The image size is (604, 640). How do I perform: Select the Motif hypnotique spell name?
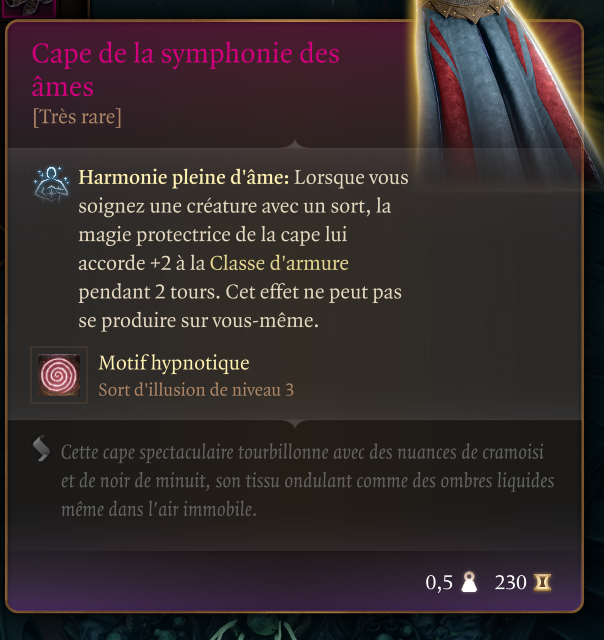click(174, 363)
